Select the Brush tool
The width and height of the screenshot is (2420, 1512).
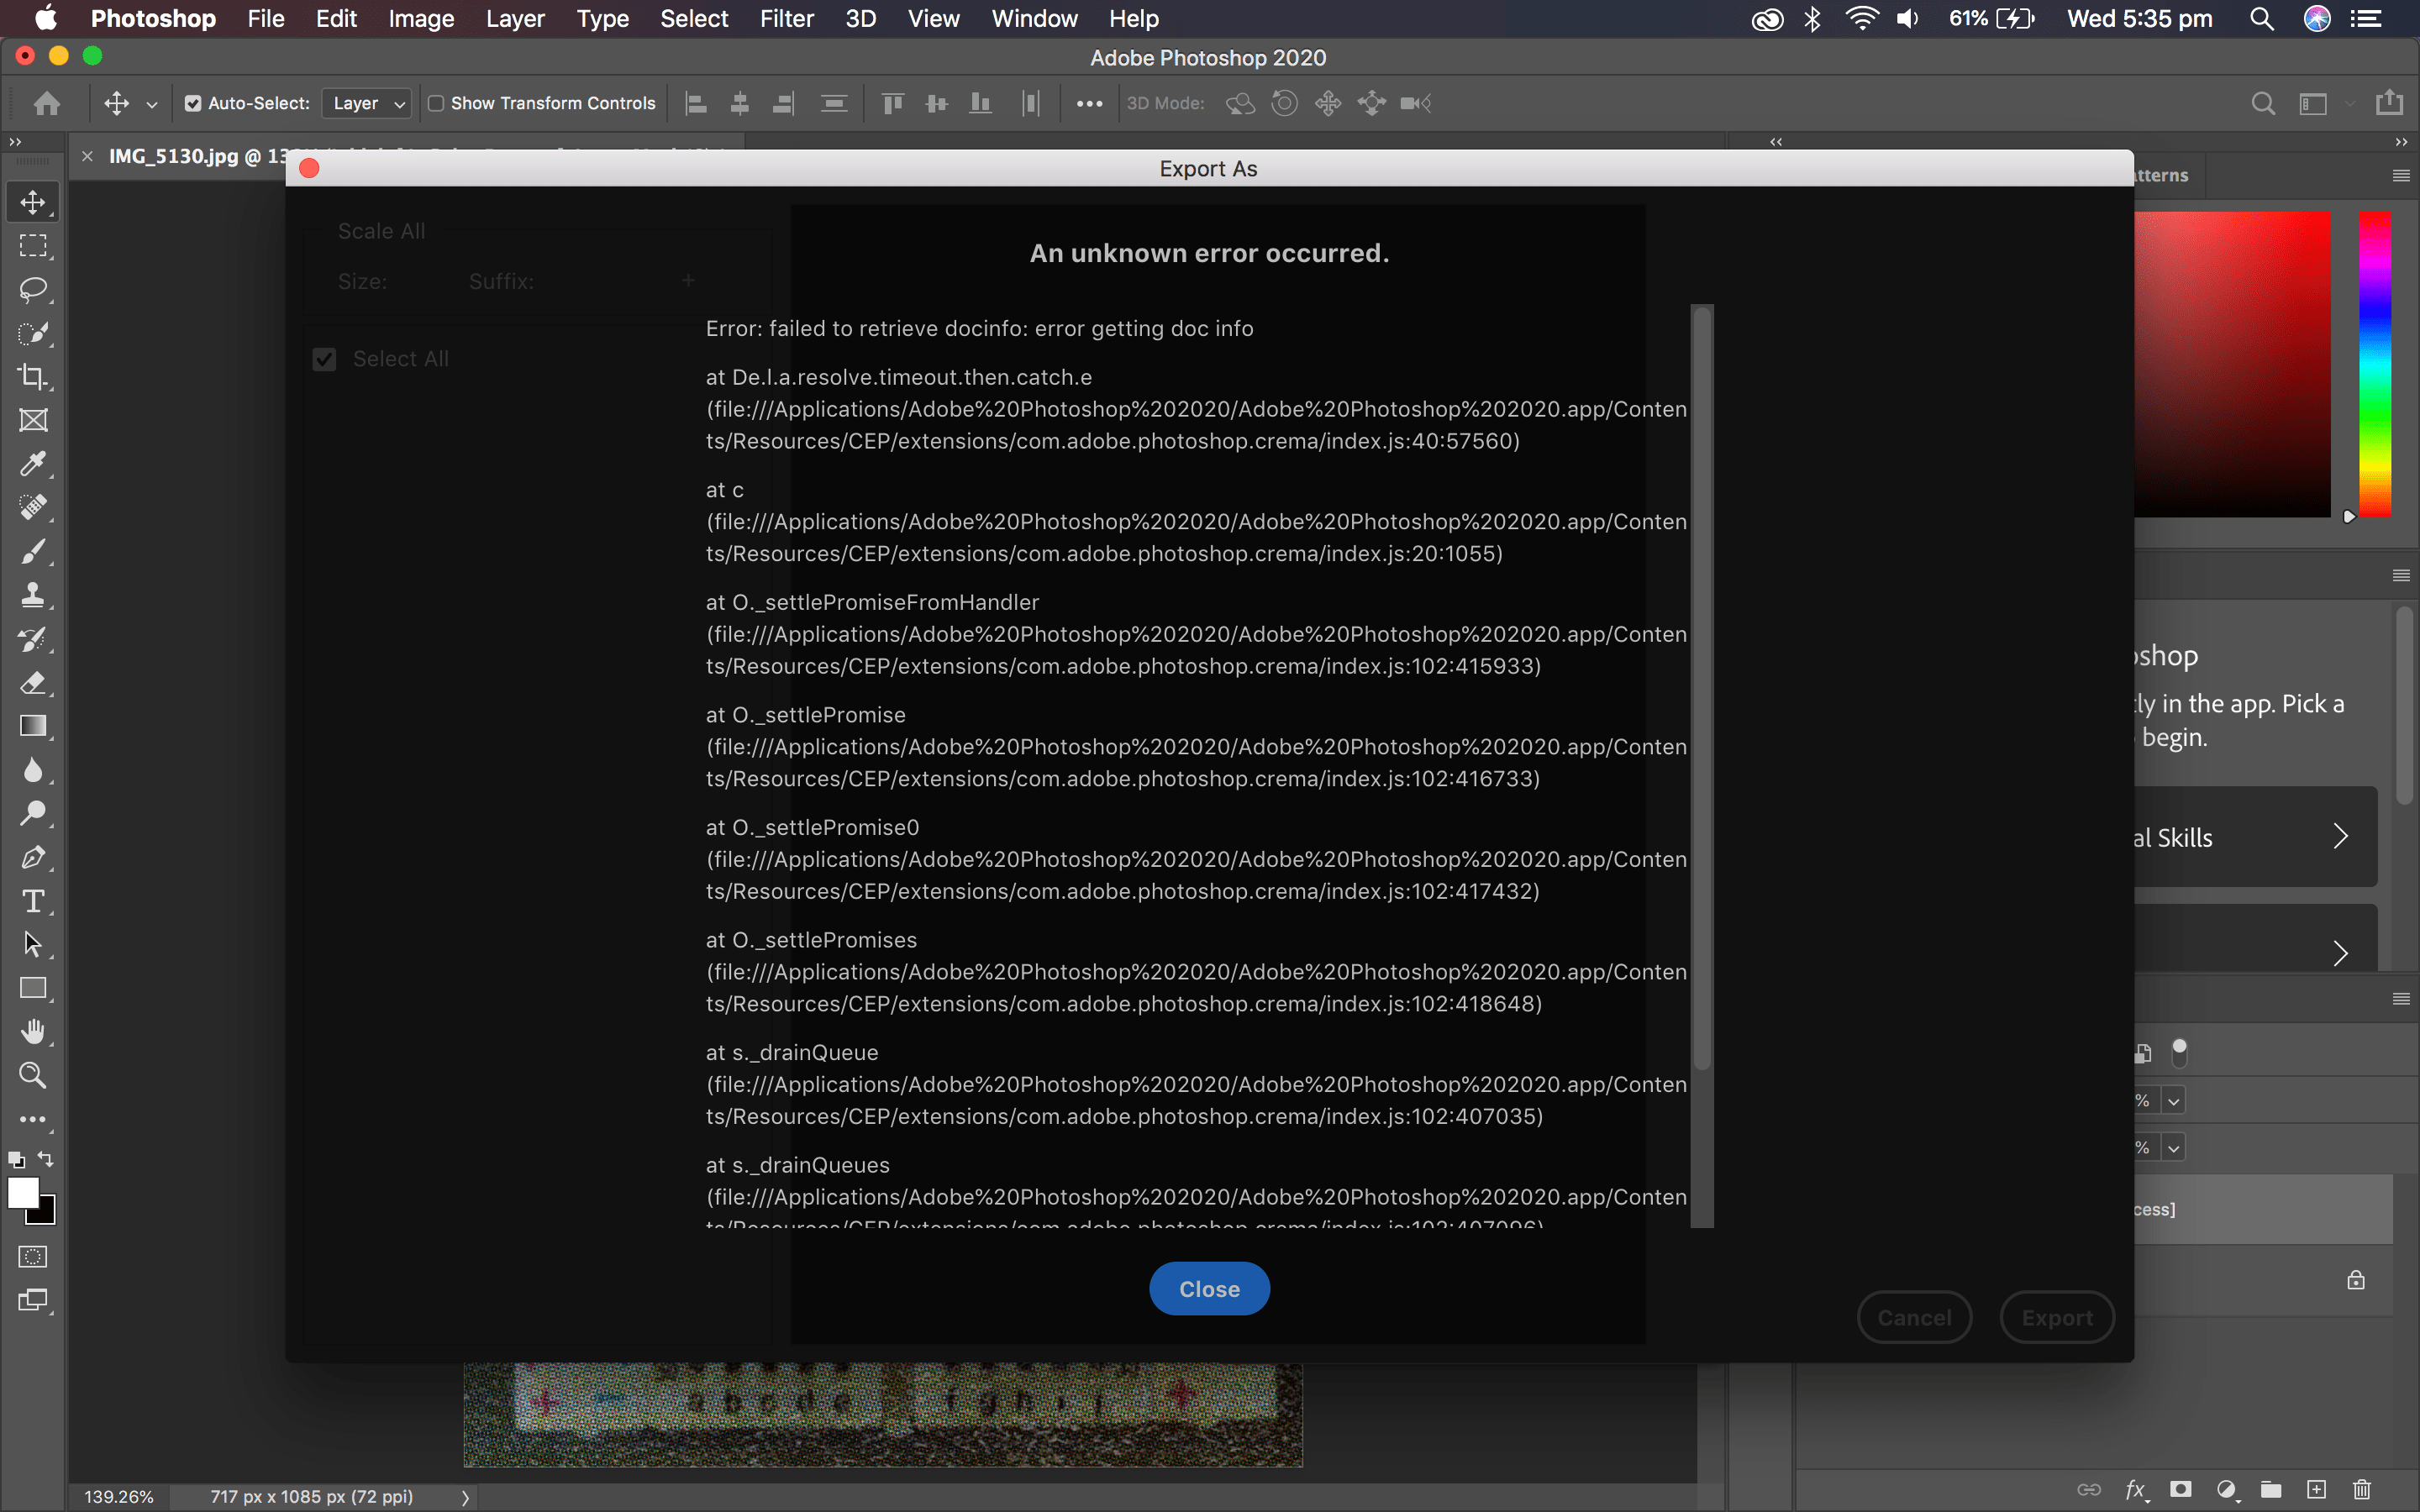click(33, 551)
